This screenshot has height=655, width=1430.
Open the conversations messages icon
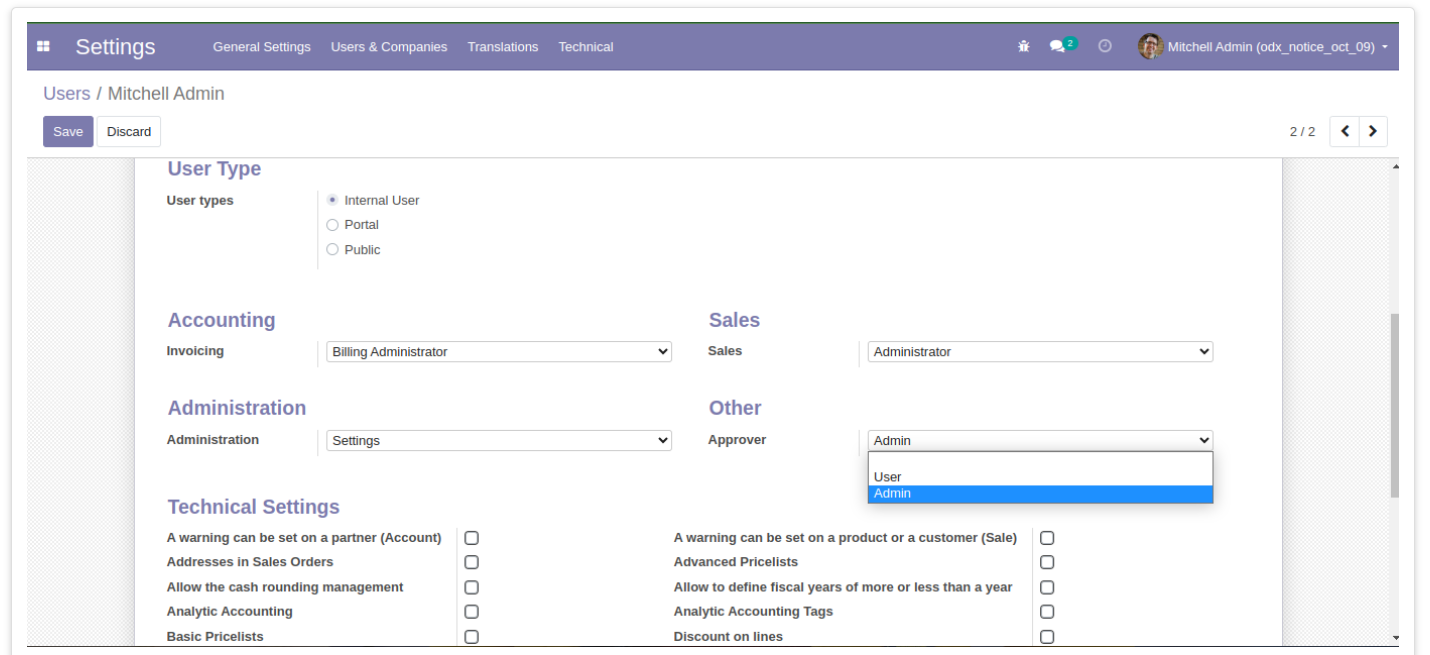(1056, 47)
